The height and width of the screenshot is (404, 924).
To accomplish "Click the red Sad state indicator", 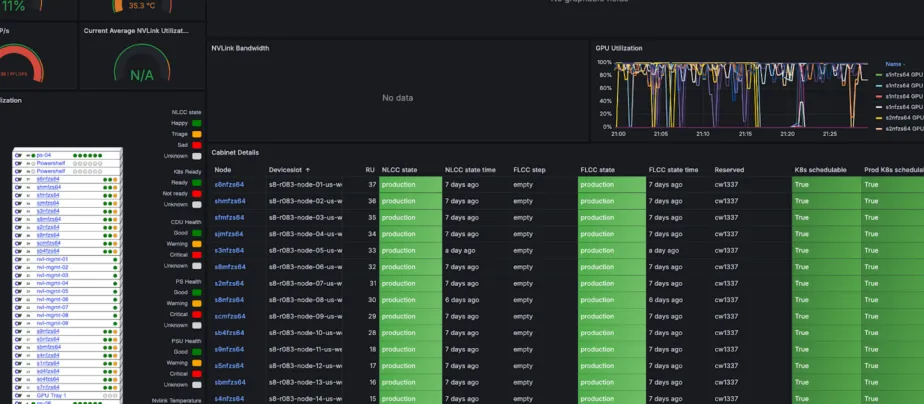I will pyautogui.click(x=197, y=145).
